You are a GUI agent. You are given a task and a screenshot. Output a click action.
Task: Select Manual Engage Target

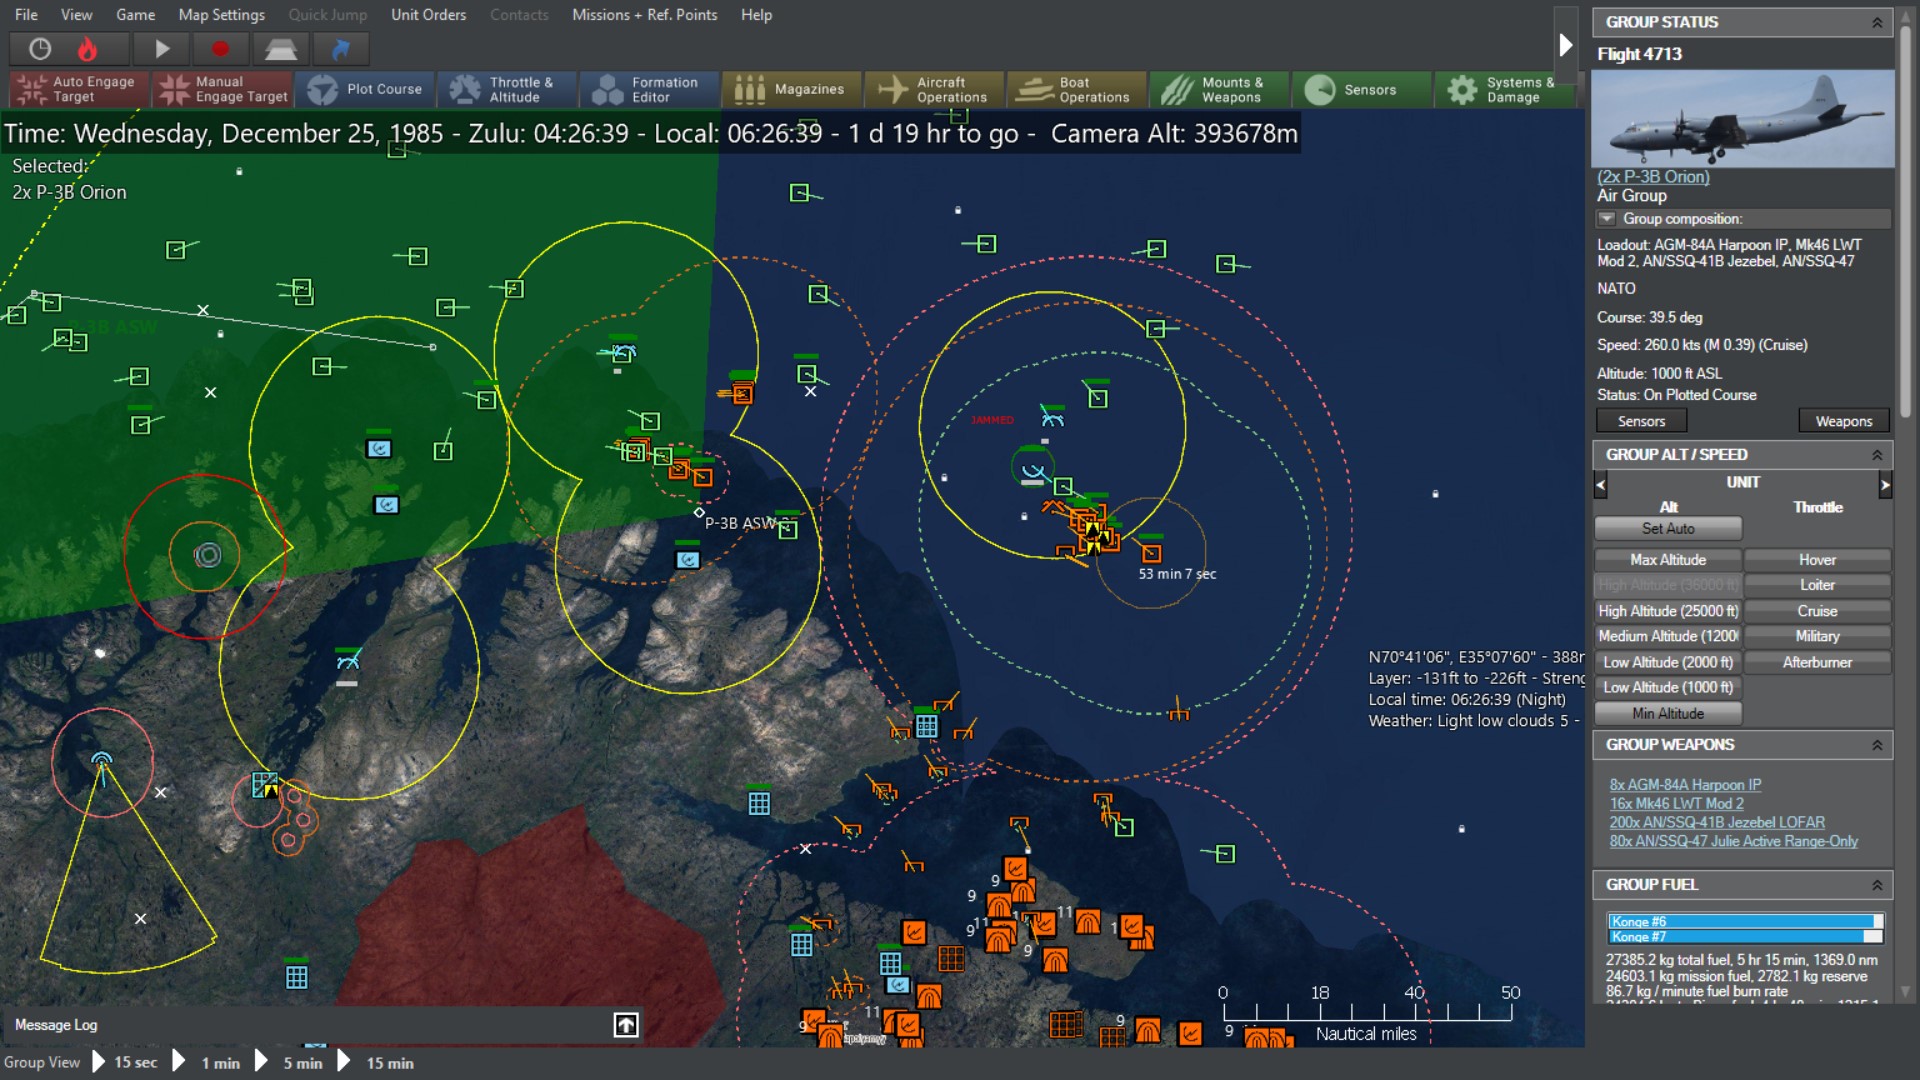coord(222,89)
